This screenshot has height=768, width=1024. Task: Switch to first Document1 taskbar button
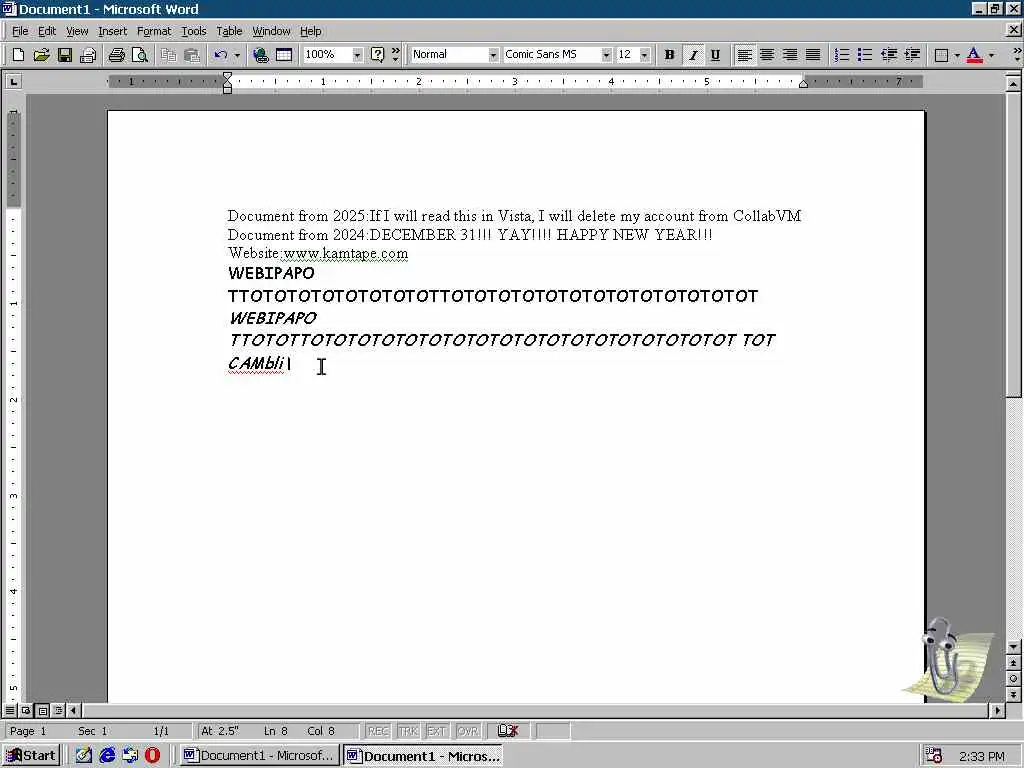[x=260, y=756]
